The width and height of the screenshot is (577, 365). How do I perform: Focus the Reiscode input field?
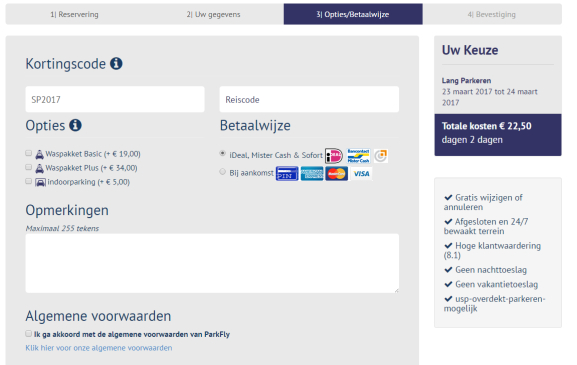tap(309, 99)
